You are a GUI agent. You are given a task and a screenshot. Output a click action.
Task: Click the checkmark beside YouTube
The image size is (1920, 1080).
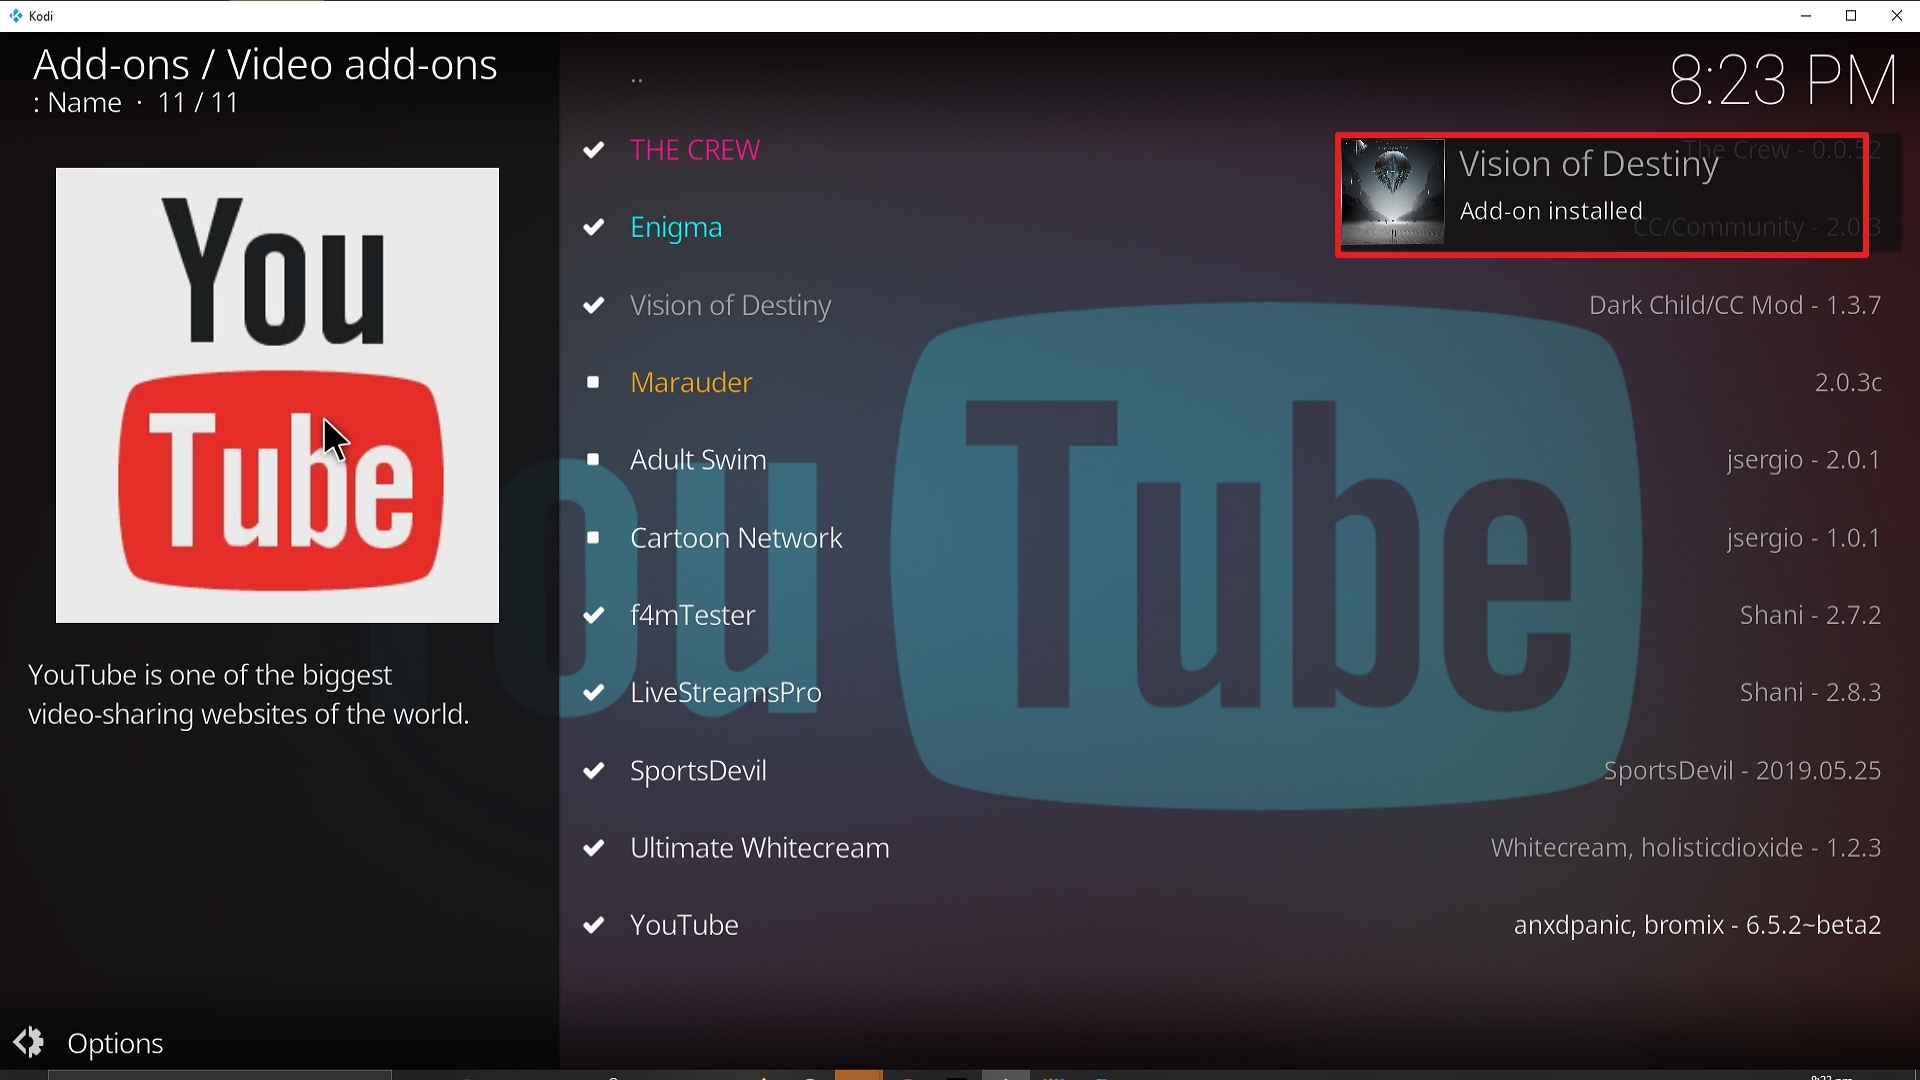(x=594, y=926)
